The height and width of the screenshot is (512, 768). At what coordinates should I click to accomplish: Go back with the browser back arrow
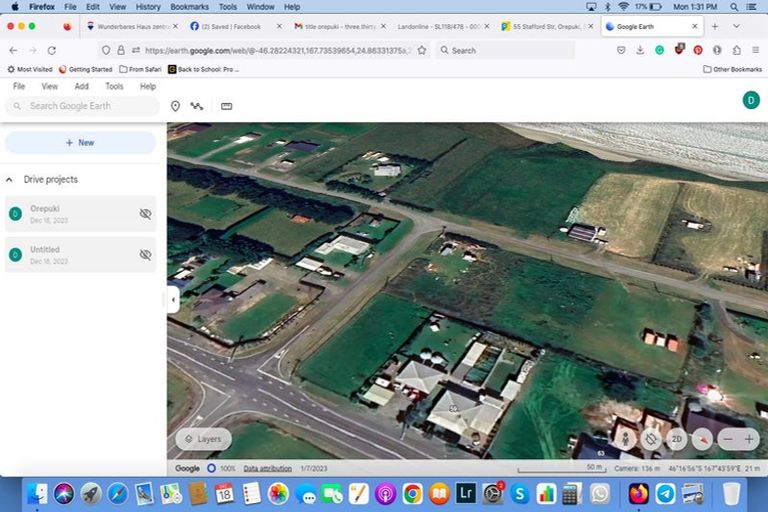[13, 50]
